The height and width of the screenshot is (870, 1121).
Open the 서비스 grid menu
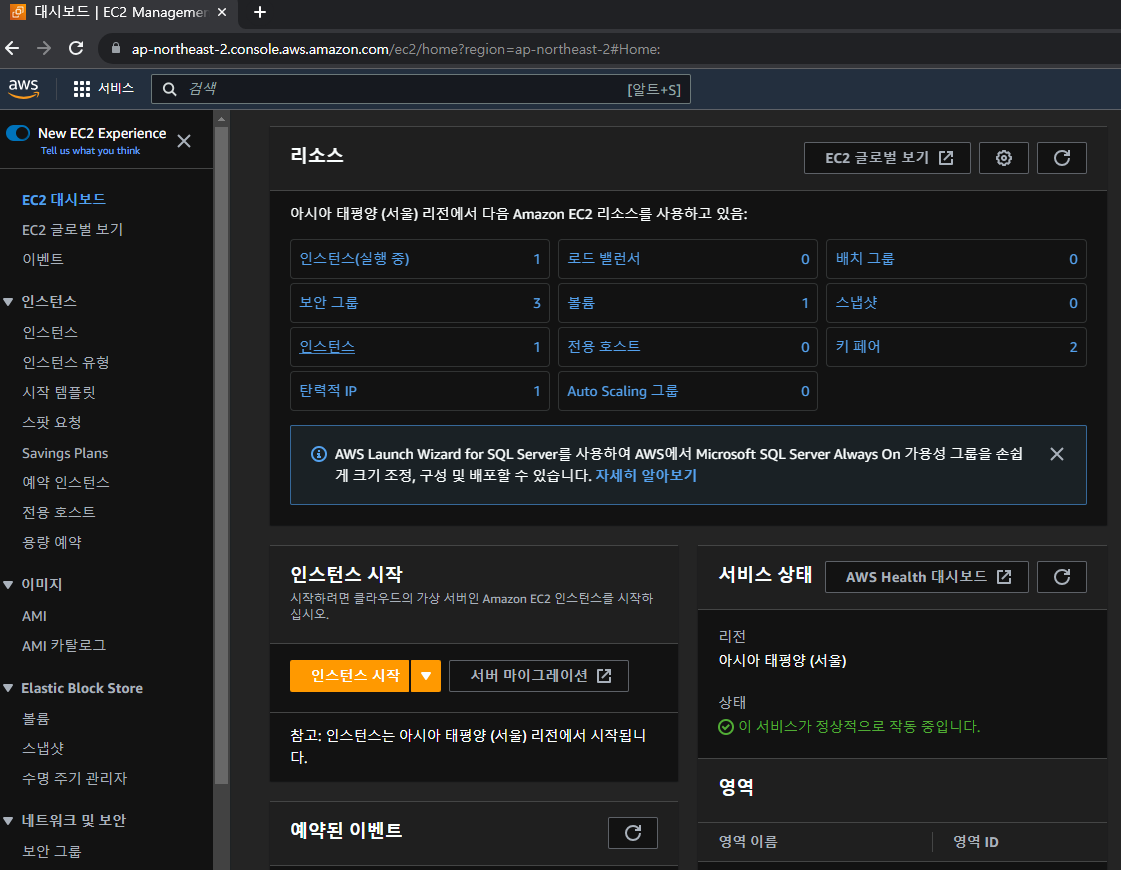(x=104, y=89)
